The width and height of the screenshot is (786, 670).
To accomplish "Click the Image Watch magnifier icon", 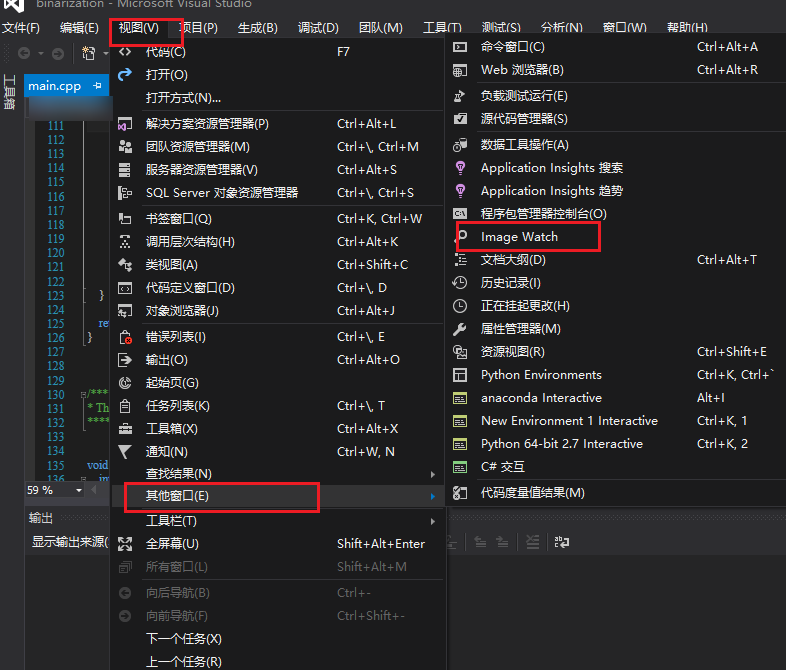I will pyautogui.click(x=462, y=237).
